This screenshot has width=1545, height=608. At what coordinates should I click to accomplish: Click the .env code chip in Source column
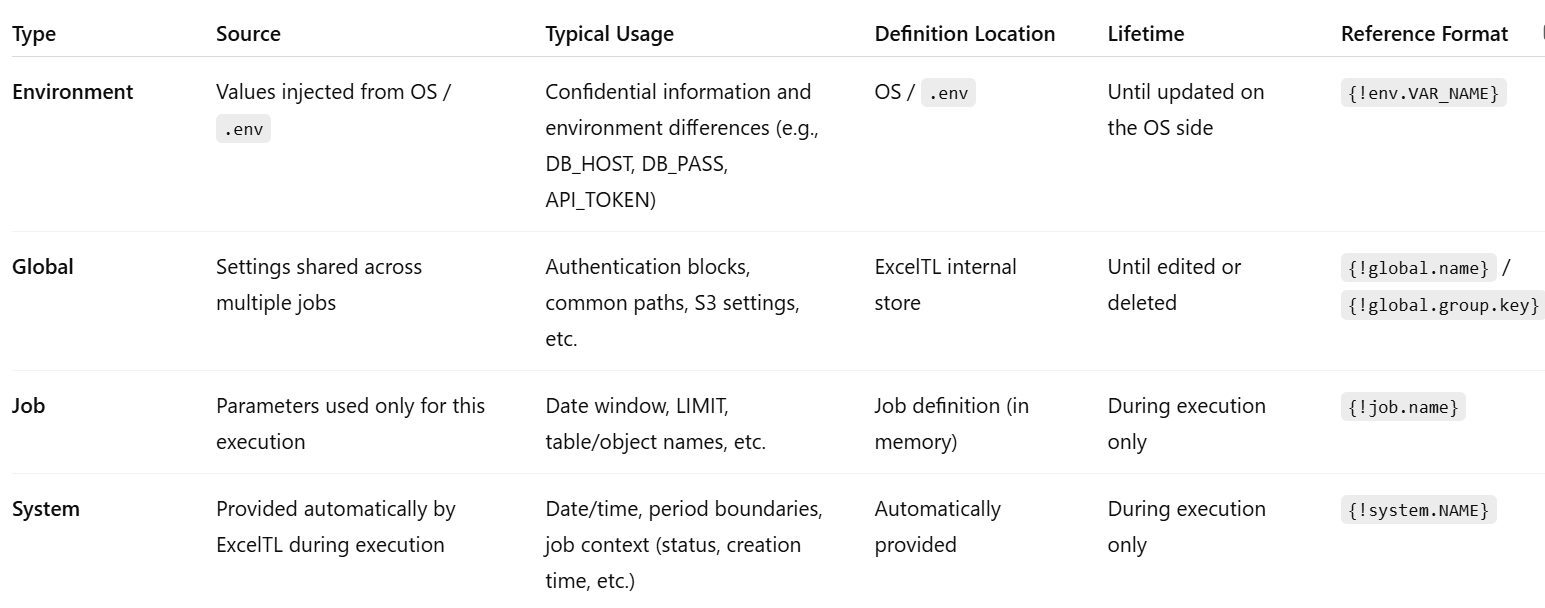pyautogui.click(x=243, y=129)
